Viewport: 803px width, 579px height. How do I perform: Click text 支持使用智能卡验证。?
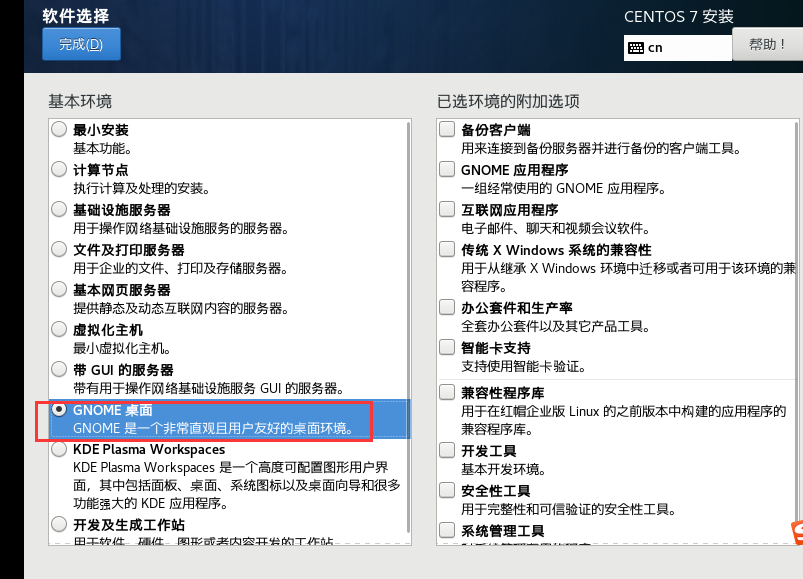[x=523, y=367]
